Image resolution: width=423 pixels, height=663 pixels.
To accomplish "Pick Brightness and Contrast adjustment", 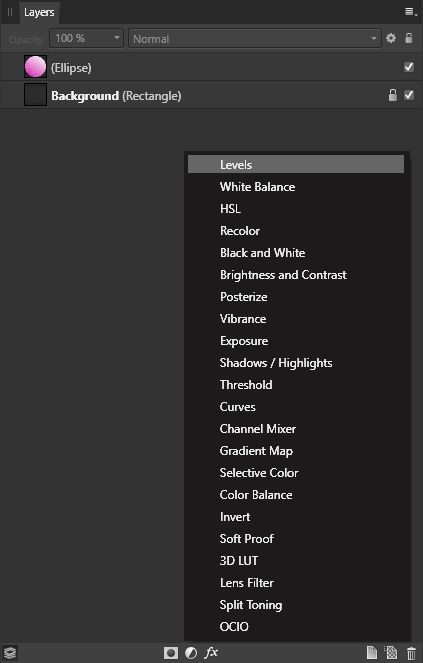I will click(x=296, y=274).
